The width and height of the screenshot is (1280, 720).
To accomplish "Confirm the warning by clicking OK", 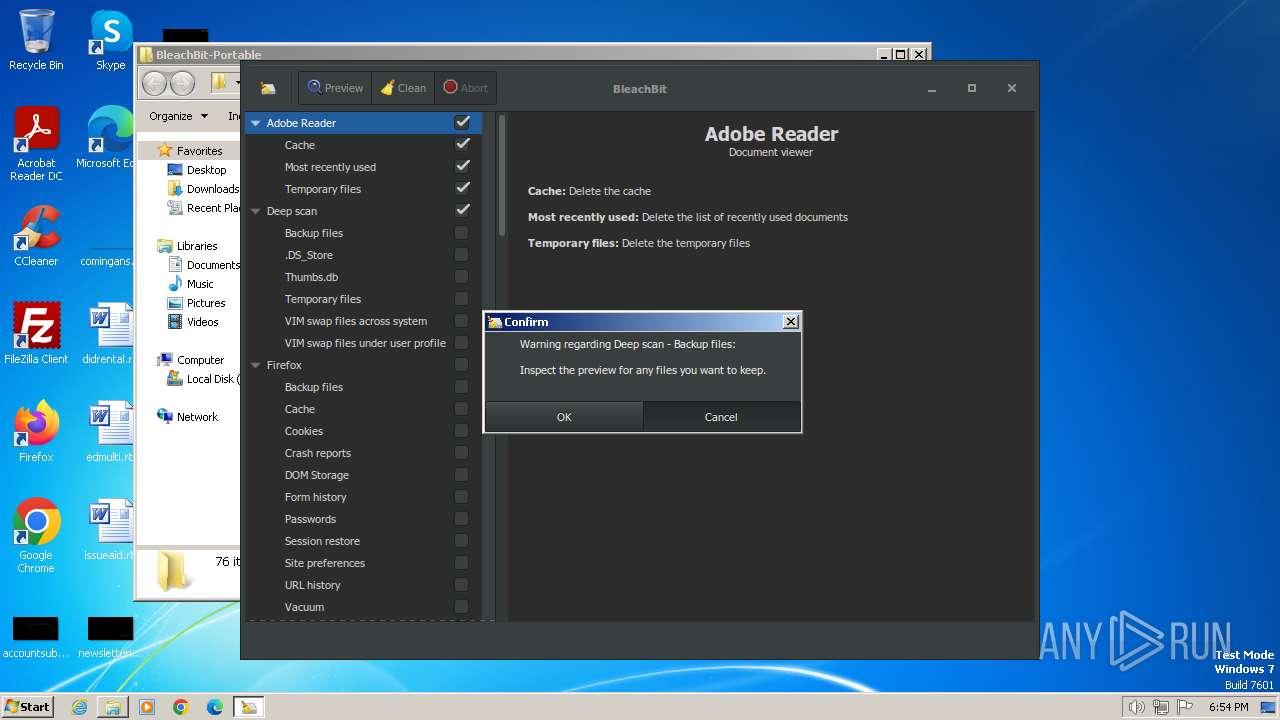I will pos(564,417).
